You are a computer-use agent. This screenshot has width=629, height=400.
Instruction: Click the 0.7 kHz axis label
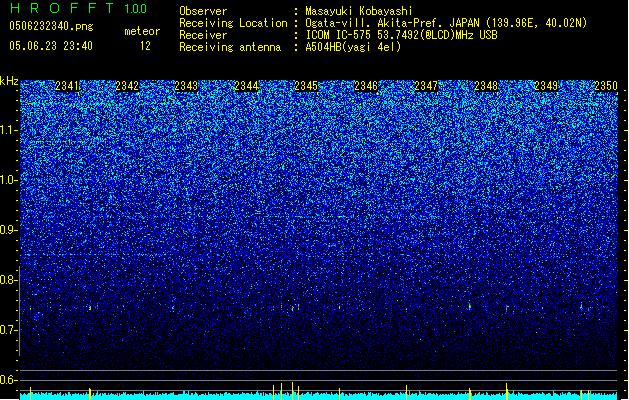(x=9, y=330)
